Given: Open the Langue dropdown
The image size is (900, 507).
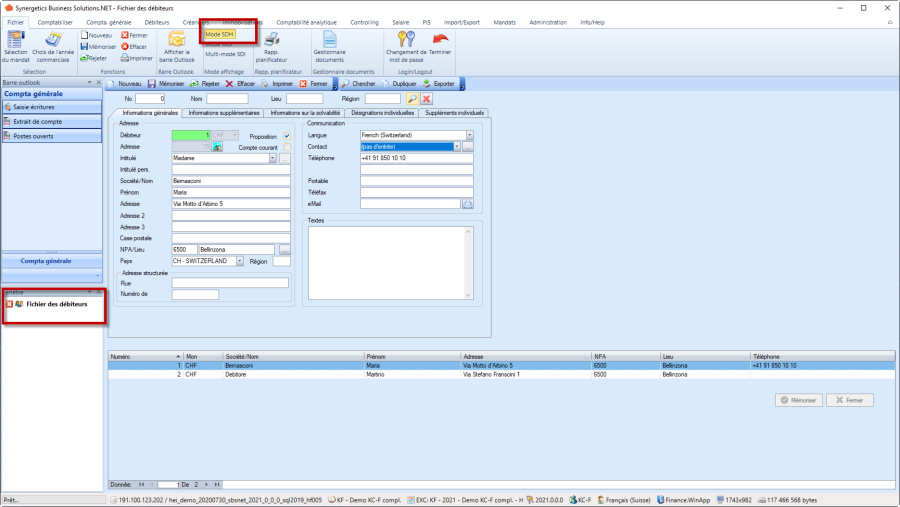Looking at the screenshot, I should 469,135.
